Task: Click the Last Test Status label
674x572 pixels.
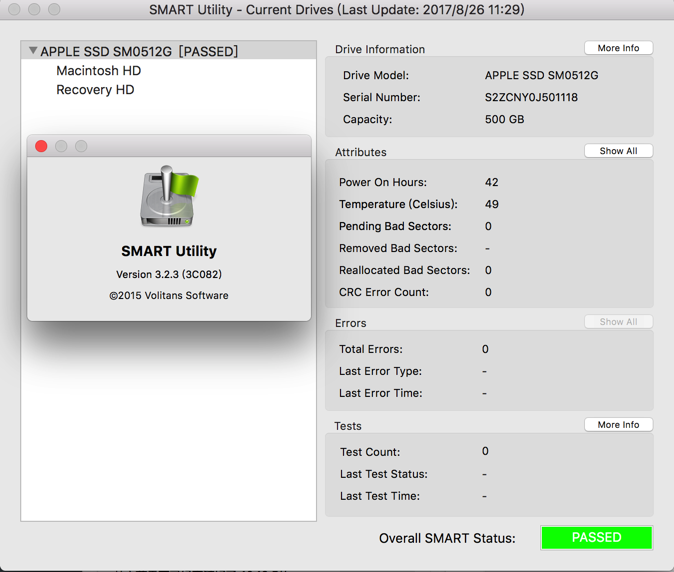Action: tap(384, 474)
